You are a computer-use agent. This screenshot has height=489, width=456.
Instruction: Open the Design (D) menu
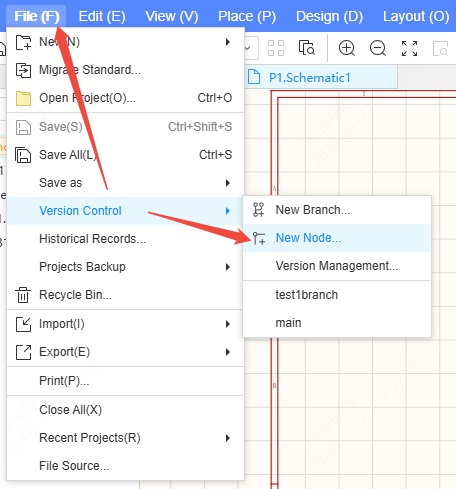pos(329,16)
